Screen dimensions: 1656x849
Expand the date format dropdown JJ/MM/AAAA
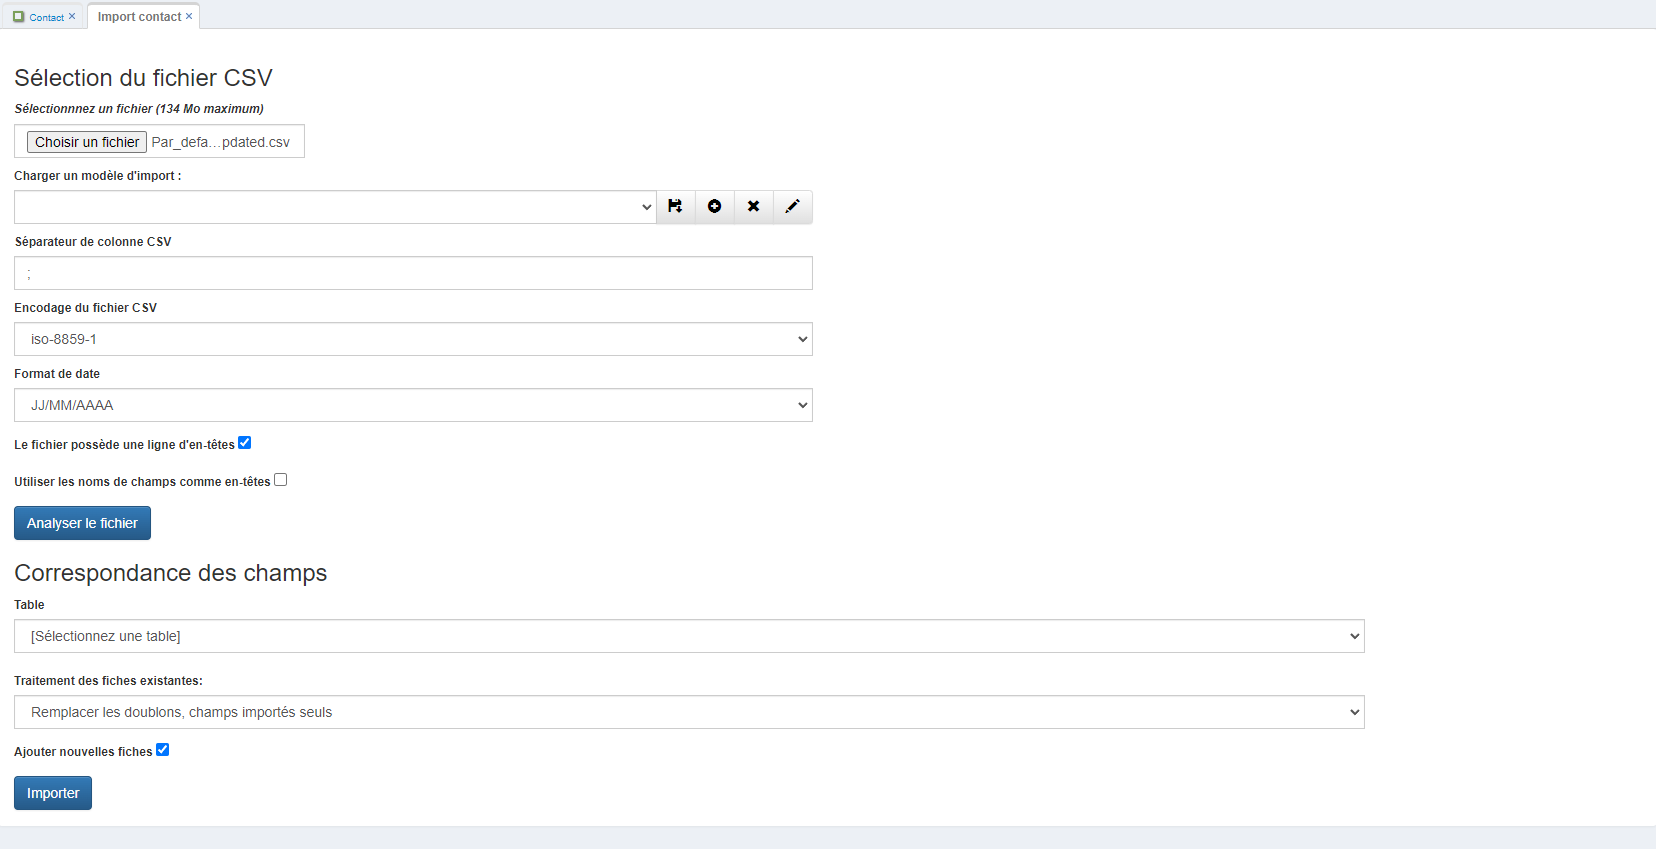point(413,405)
